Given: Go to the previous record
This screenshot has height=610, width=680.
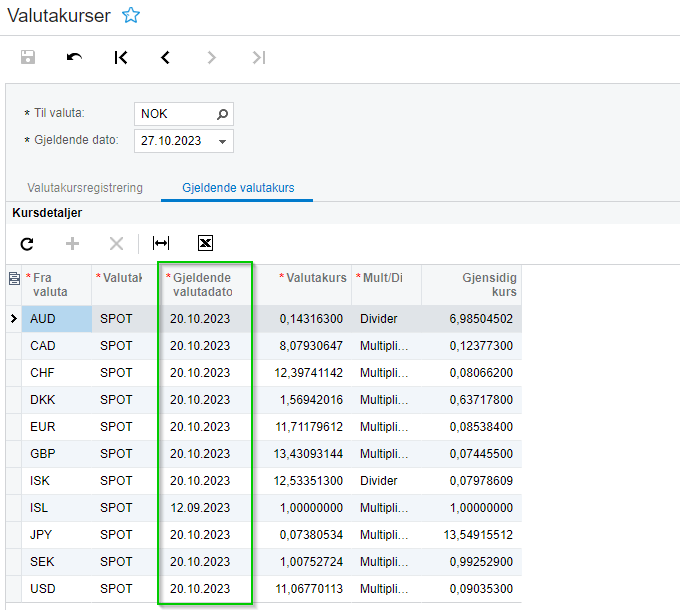Looking at the screenshot, I should pos(165,57).
